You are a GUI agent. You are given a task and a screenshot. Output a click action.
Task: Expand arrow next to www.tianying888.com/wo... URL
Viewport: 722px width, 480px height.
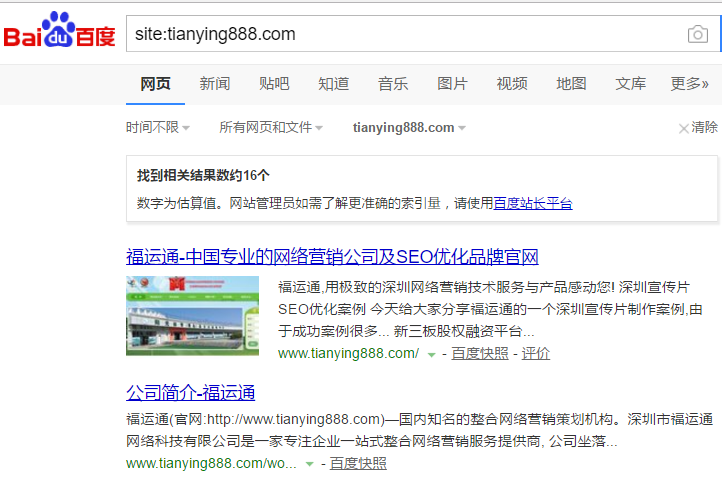pyautogui.click(x=309, y=464)
